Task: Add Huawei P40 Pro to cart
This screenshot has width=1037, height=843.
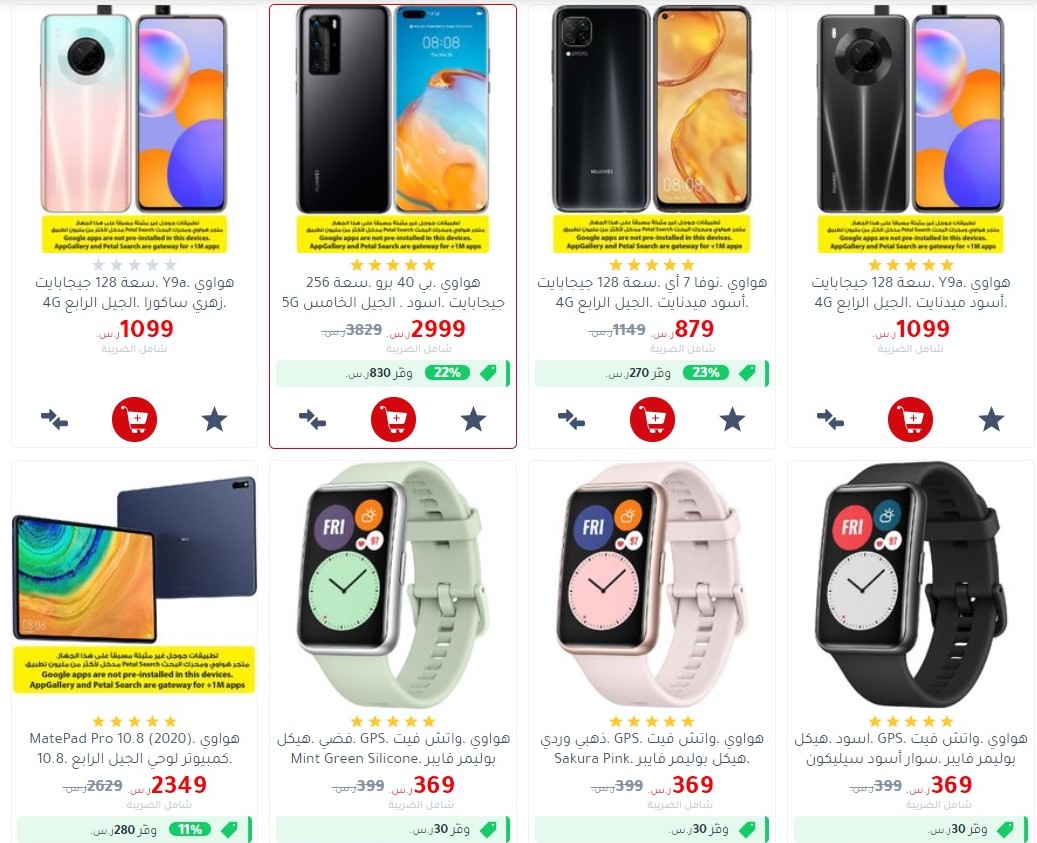Action: 394,419
